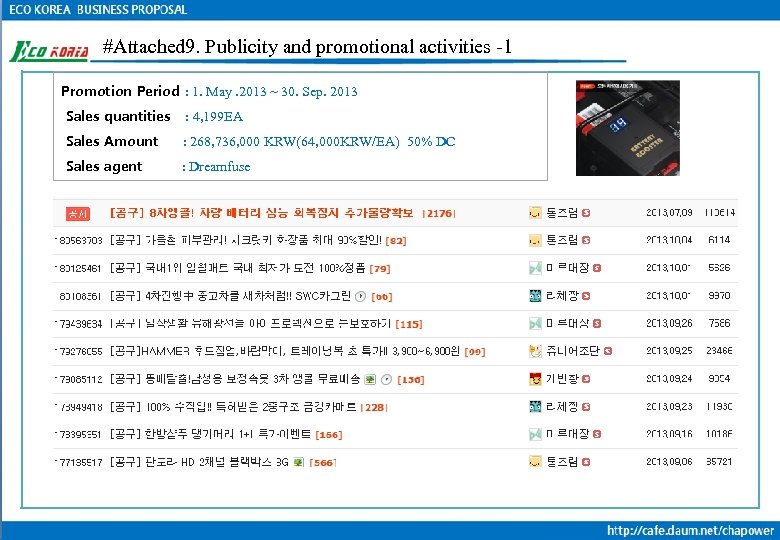Click the [79] comment count

[380, 269]
